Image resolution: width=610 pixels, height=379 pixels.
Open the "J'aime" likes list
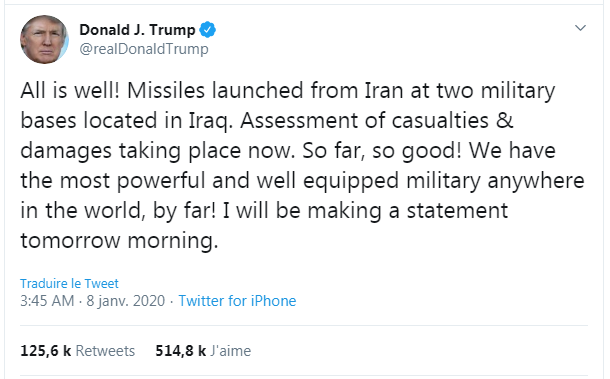pyautogui.click(x=231, y=351)
